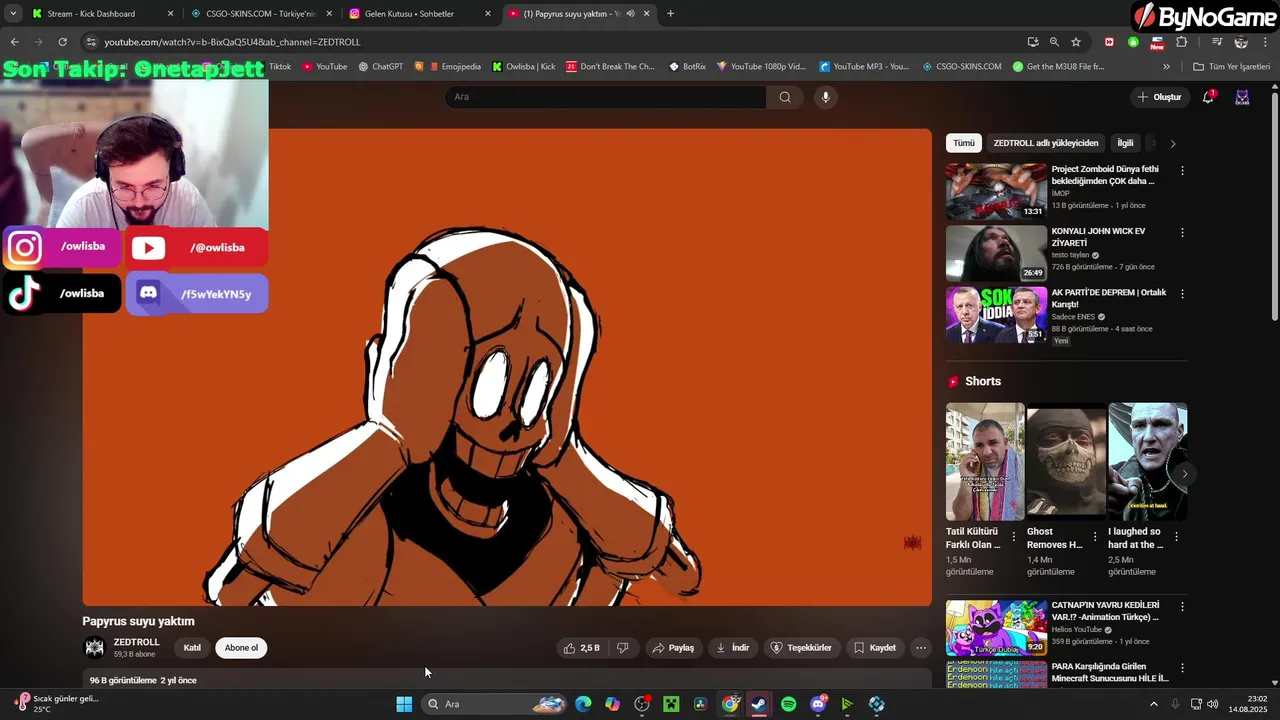This screenshot has height=720, width=1280.
Task: Show more filter chips with the arrow
Action: pyautogui.click(x=1173, y=143)
